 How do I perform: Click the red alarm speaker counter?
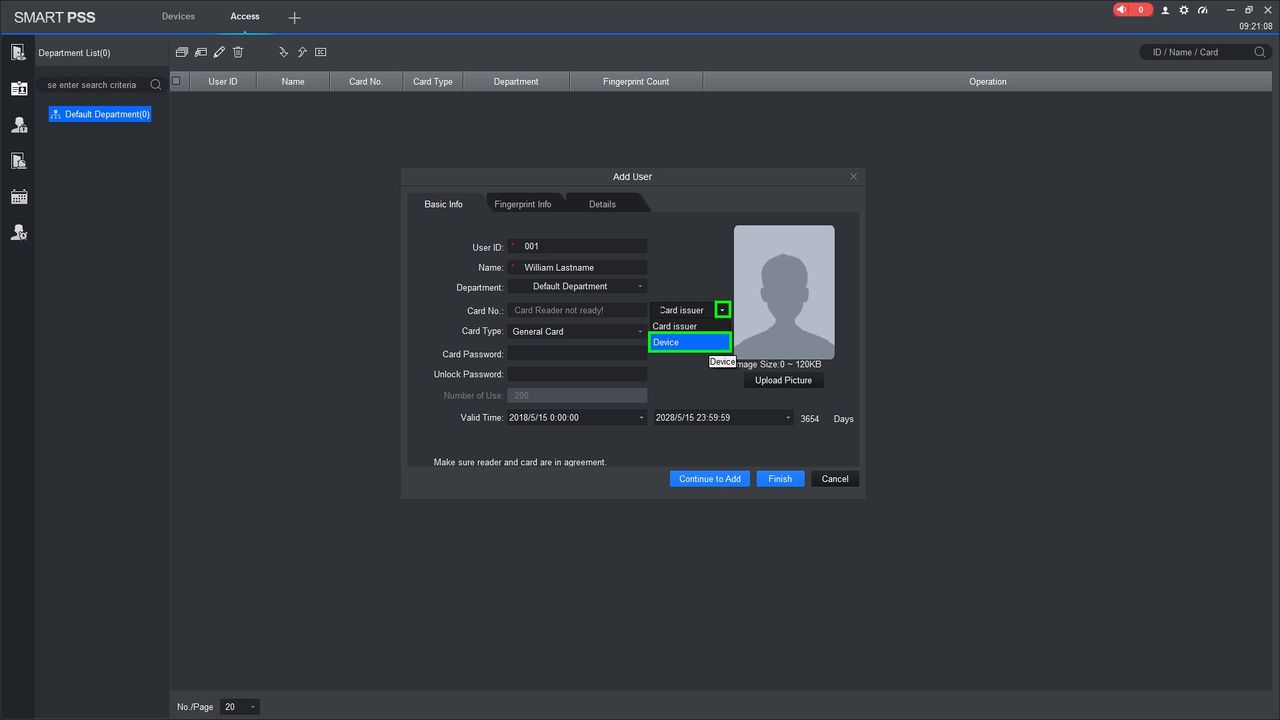pyautogui.click(x=1132, y=10)
